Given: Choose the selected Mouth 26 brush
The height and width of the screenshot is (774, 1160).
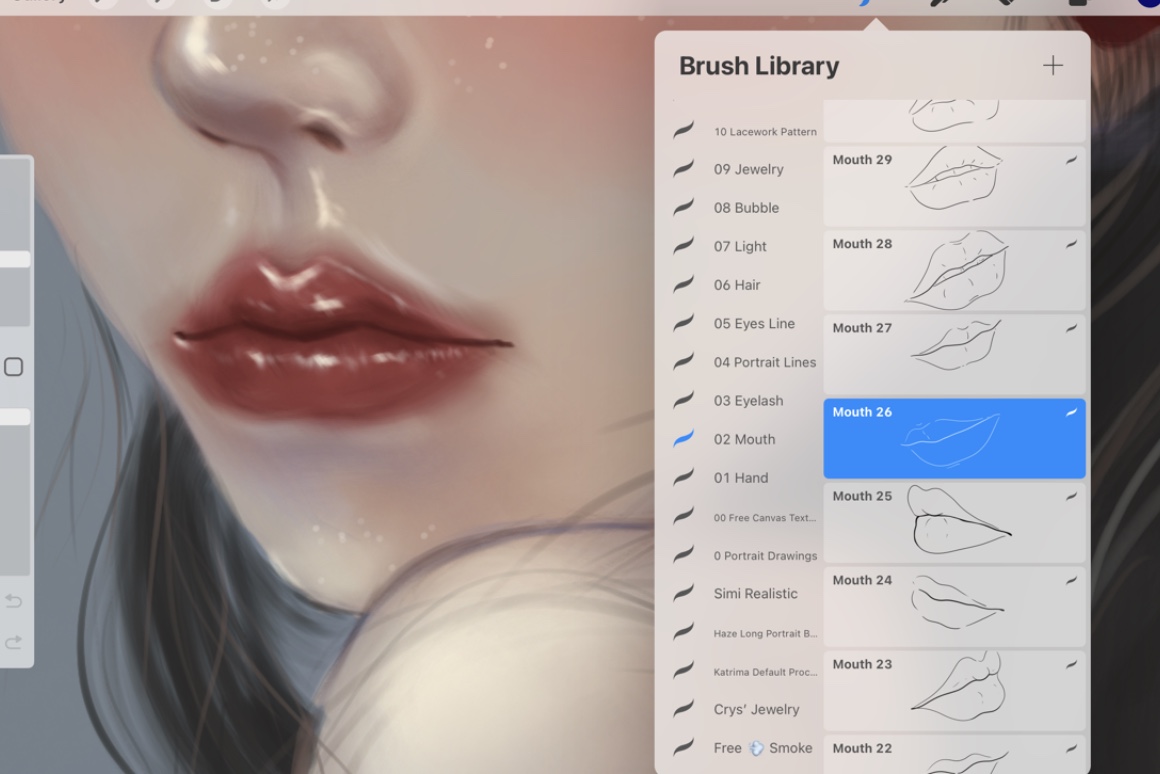Looking at the screenshot, I should click(954, 438).
